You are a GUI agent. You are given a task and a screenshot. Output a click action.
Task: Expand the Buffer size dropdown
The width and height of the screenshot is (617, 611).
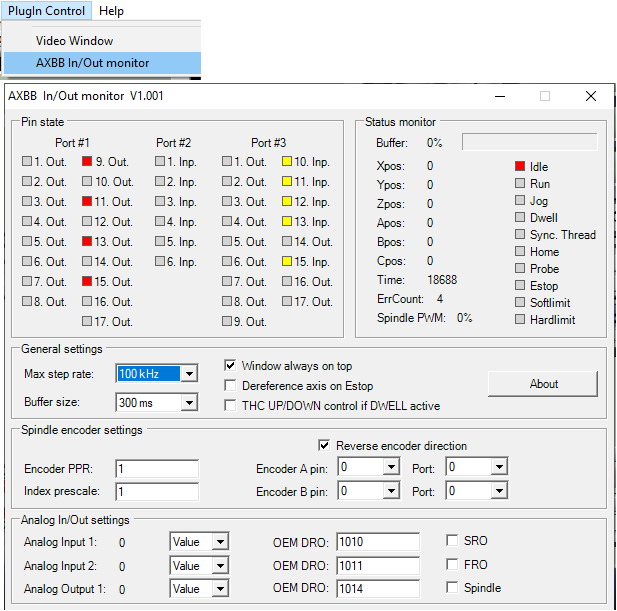click(189, 403)
